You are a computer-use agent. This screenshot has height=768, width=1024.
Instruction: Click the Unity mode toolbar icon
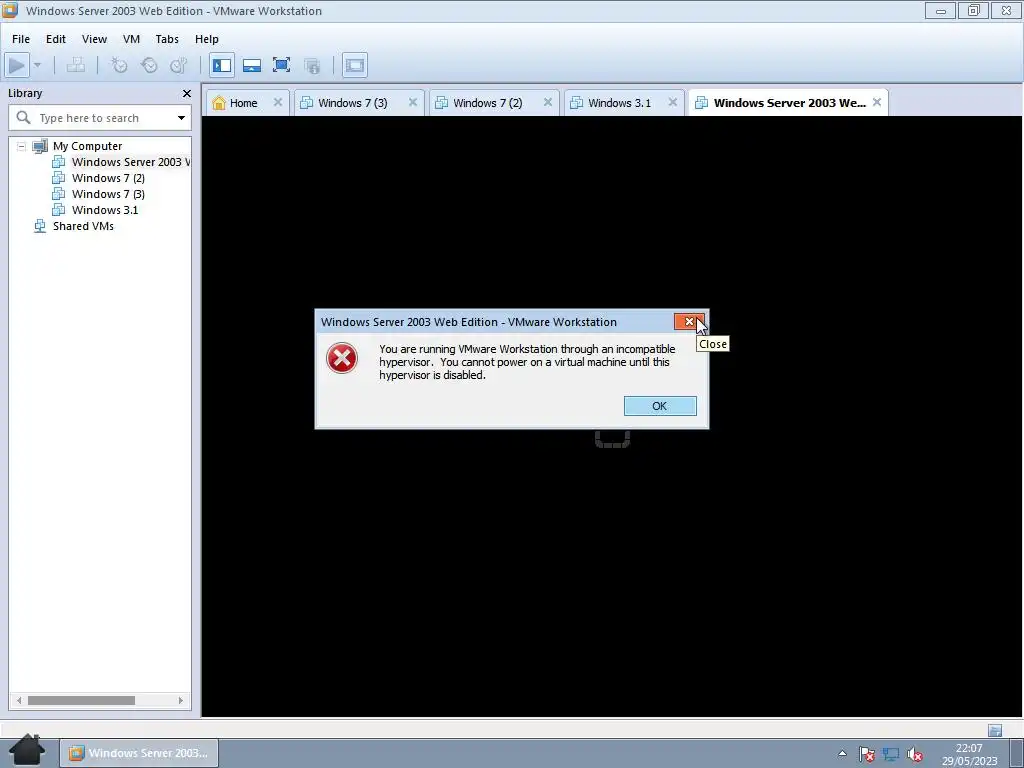(x=312, y=65)
